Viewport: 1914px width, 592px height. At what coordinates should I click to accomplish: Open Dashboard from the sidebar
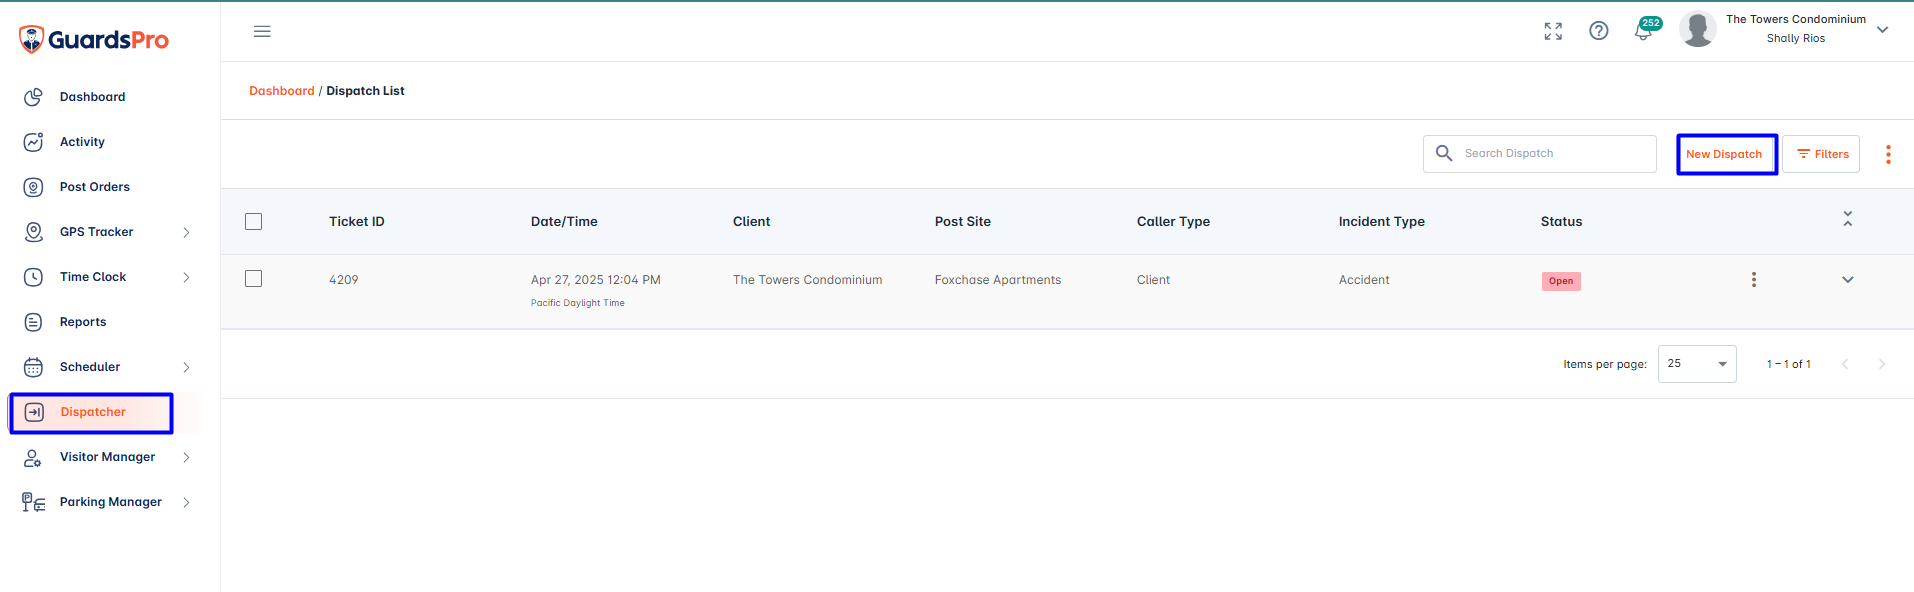coord(92,97)
